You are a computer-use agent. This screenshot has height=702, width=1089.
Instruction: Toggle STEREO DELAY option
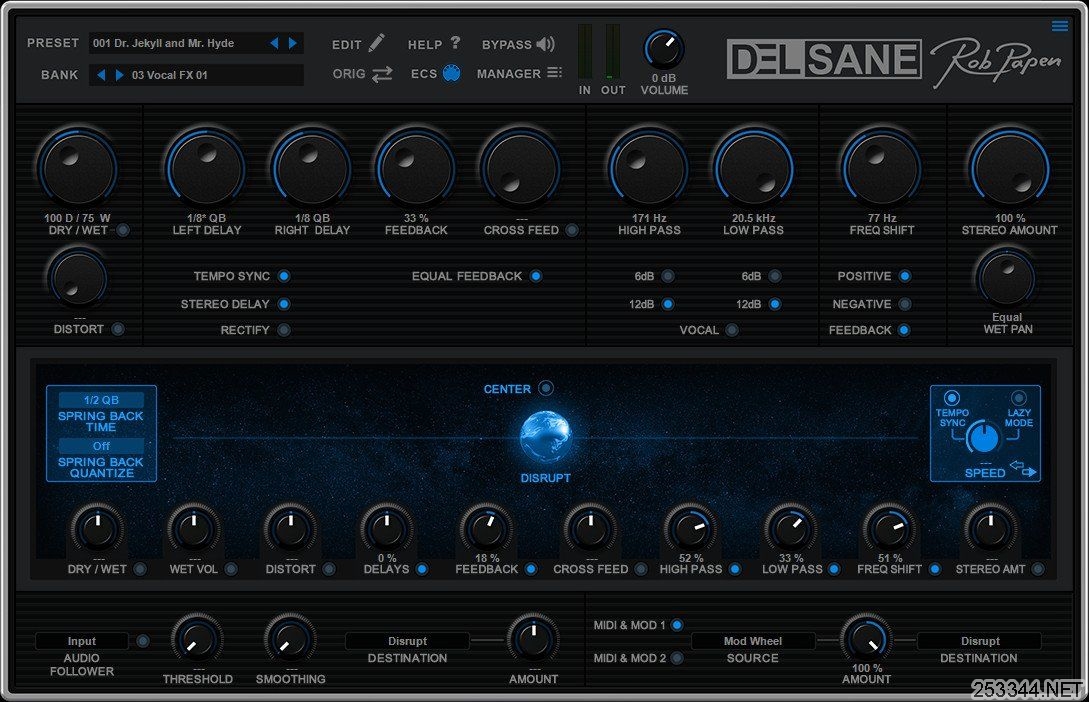[x=284, y=304]
